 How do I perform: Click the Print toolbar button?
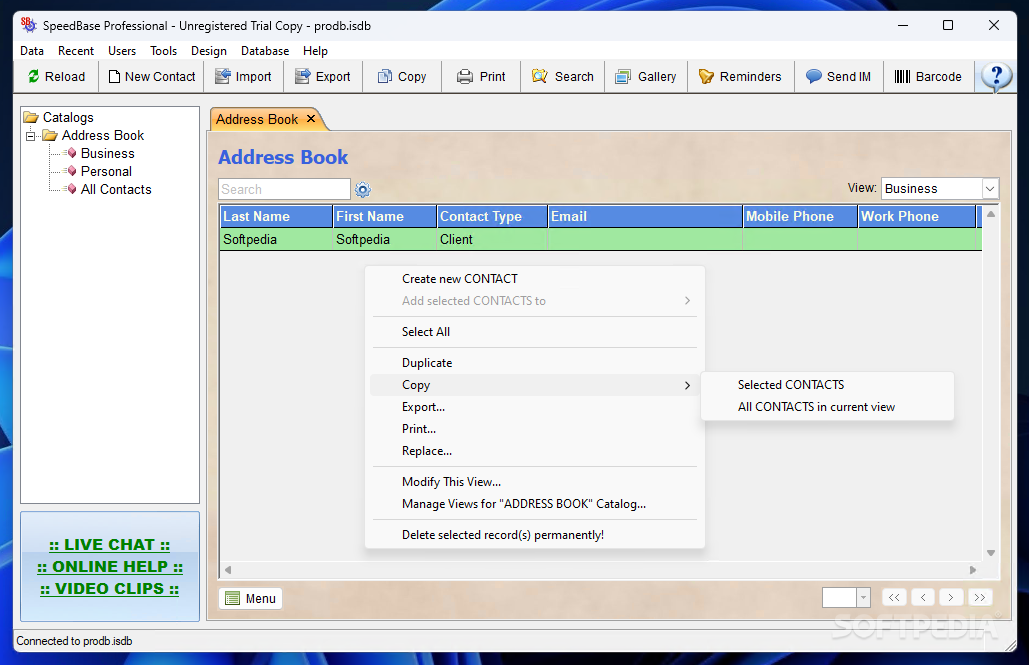point(482,77)
